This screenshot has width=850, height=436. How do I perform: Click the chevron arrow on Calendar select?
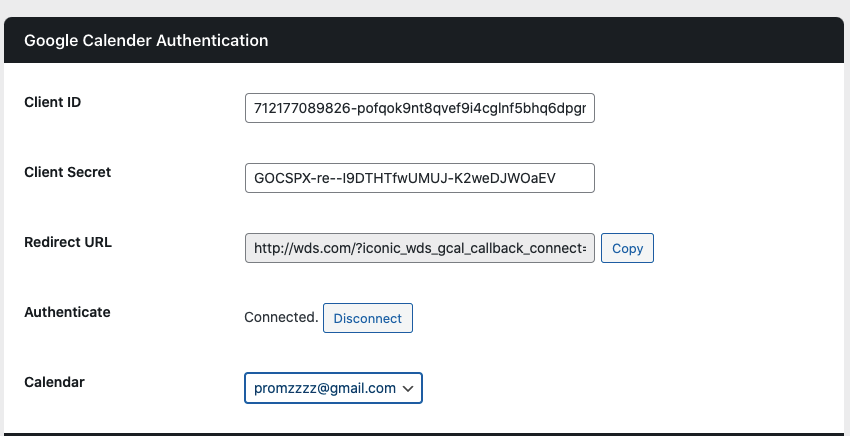pyautogui.click(x=409, y=389)
